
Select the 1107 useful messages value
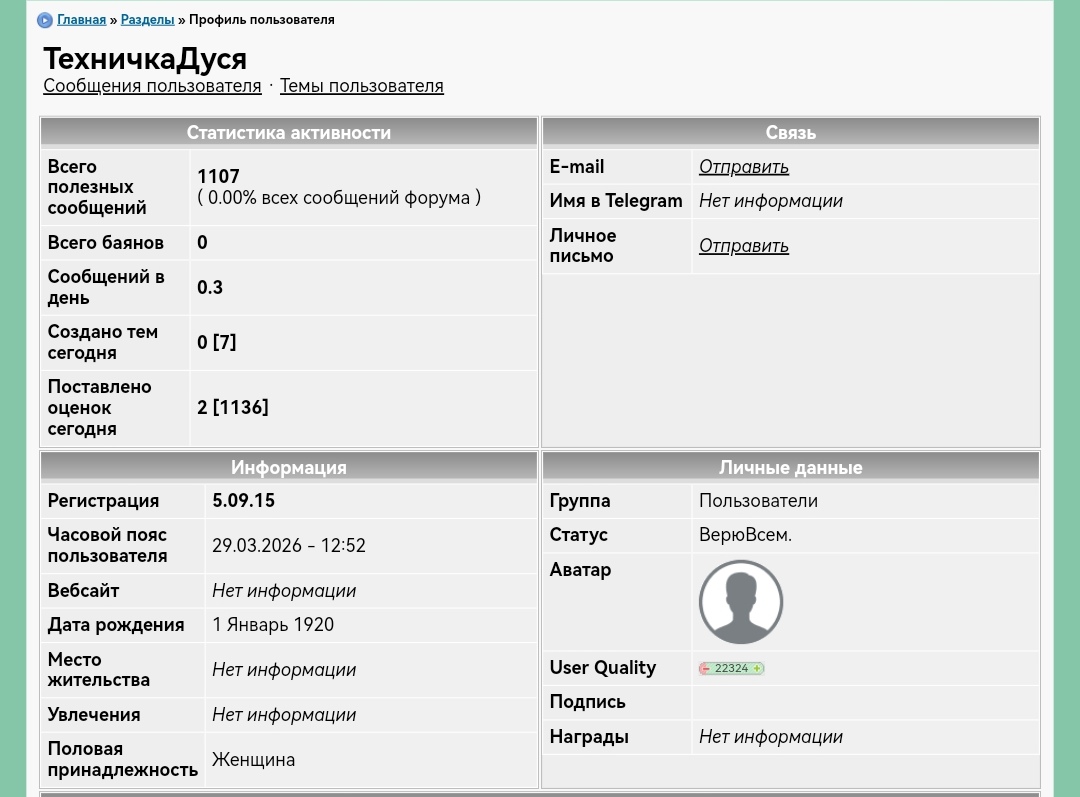218,176
